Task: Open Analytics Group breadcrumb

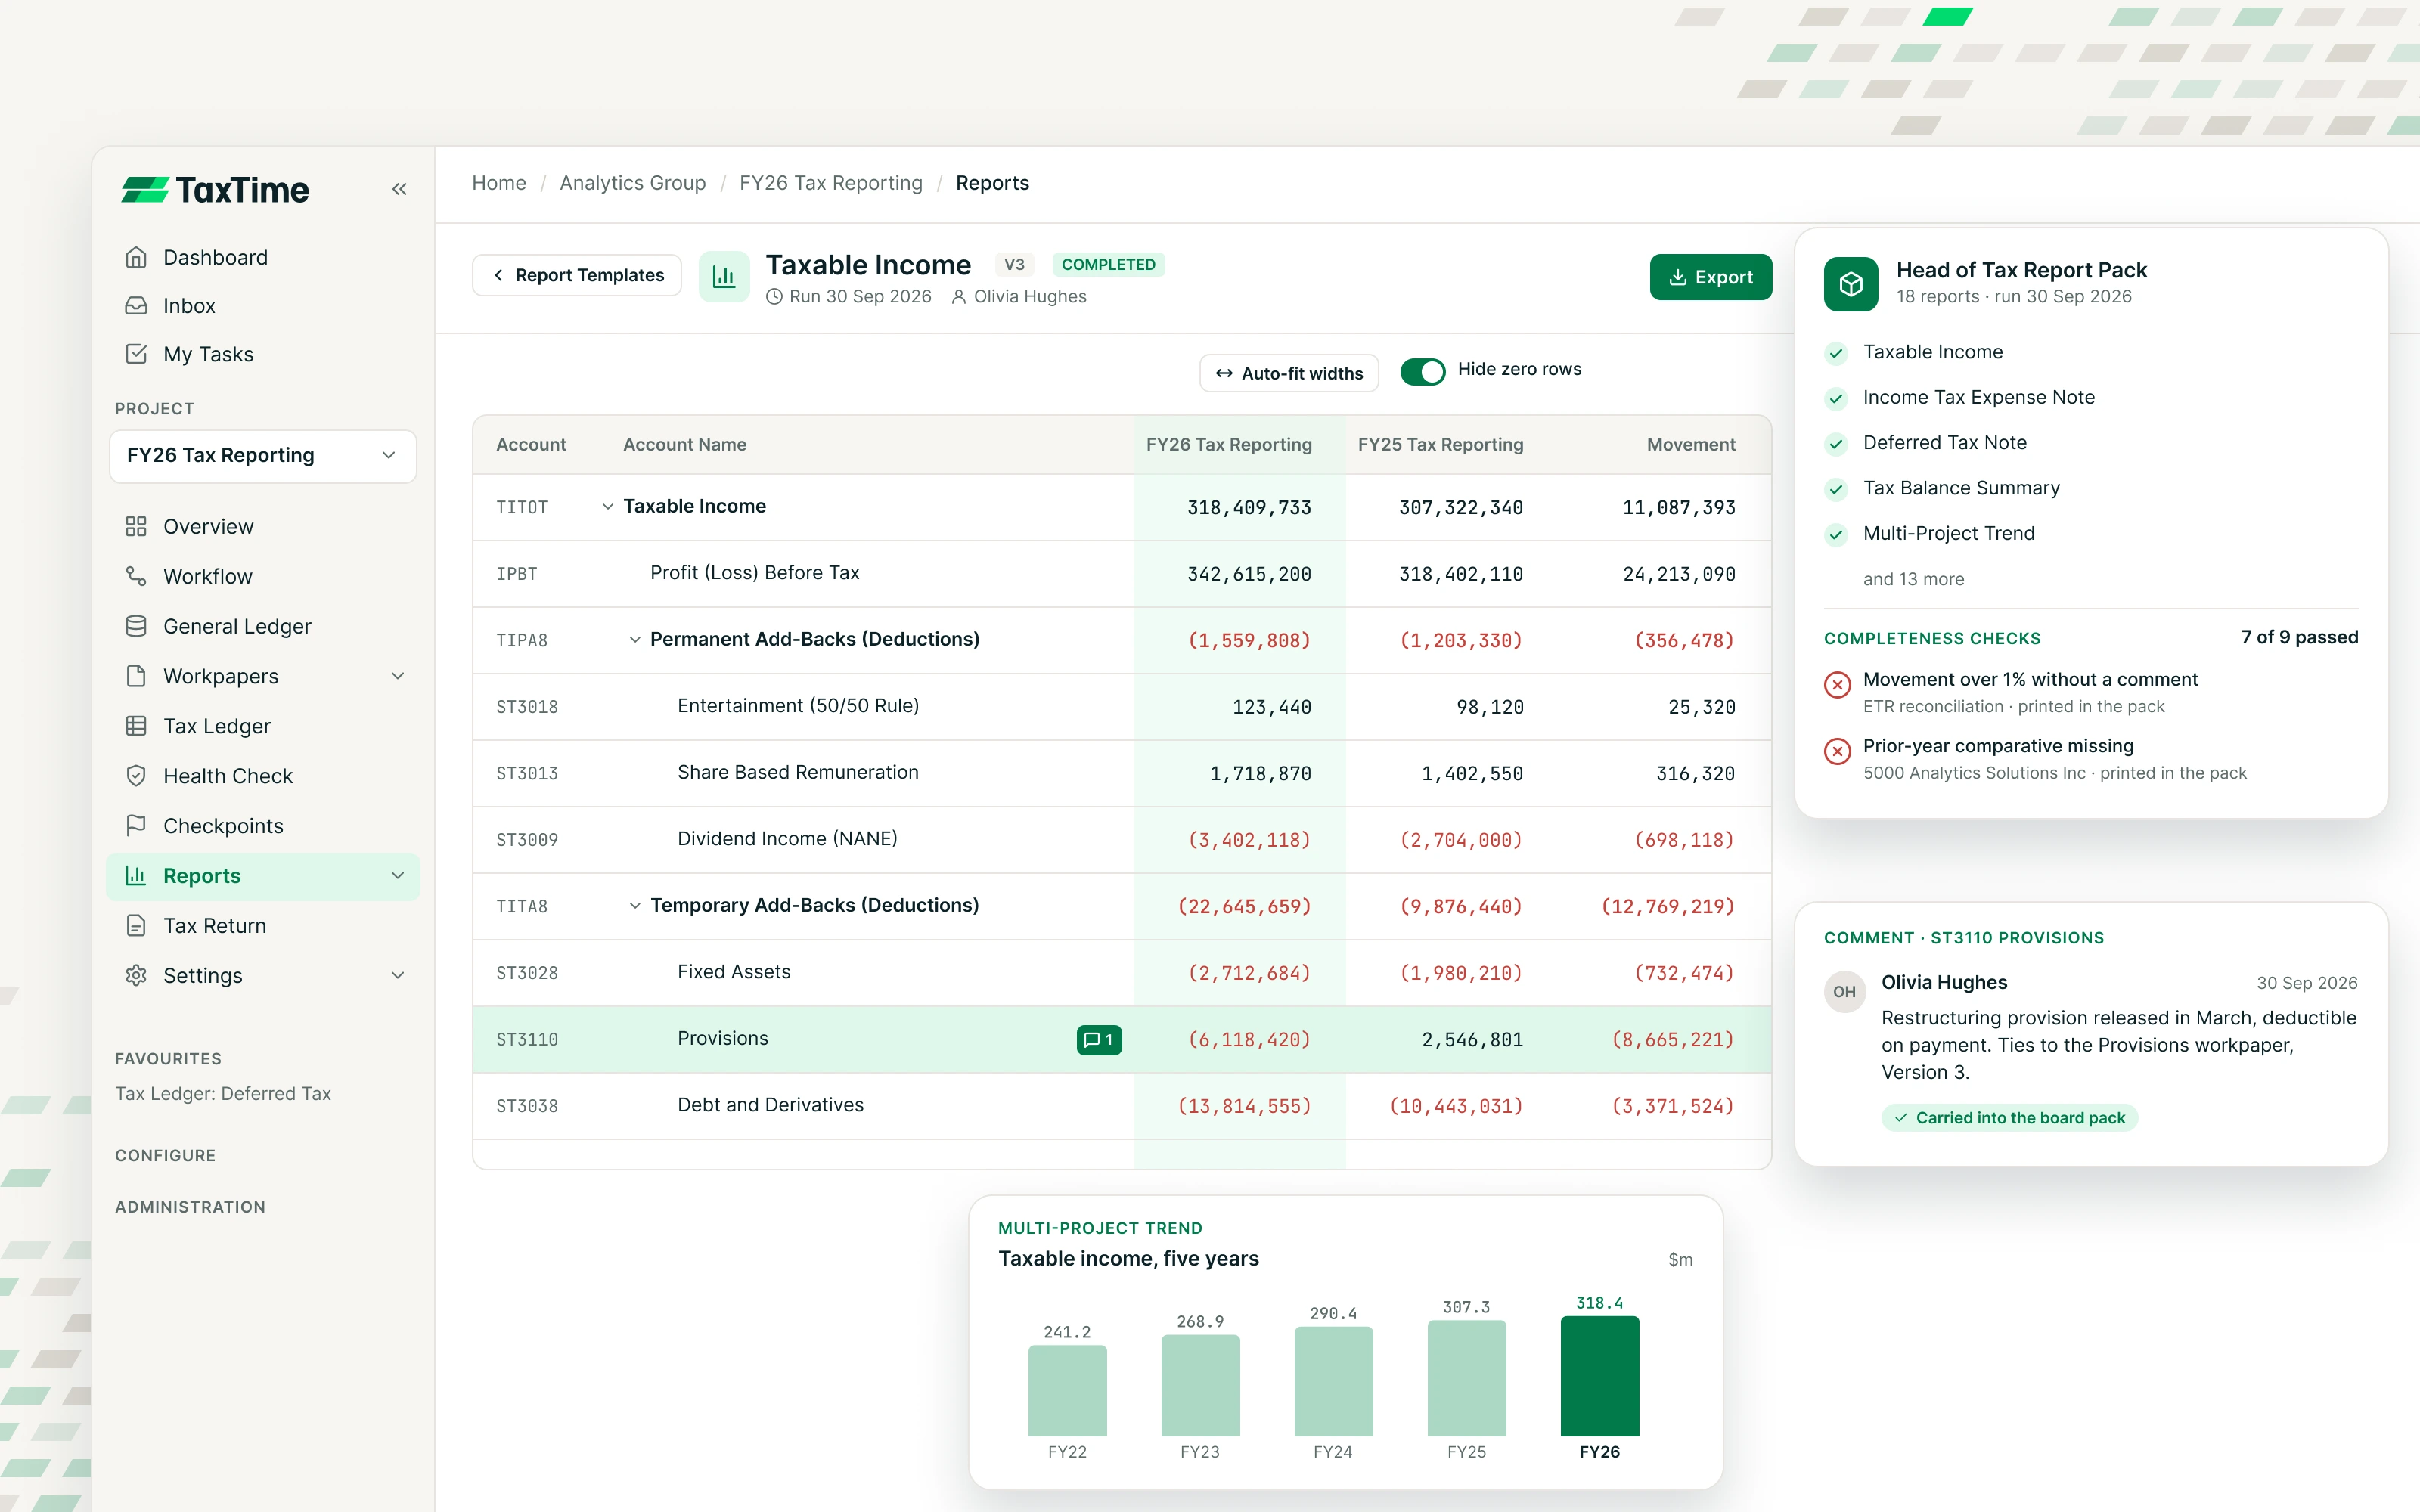Action: 632,183
